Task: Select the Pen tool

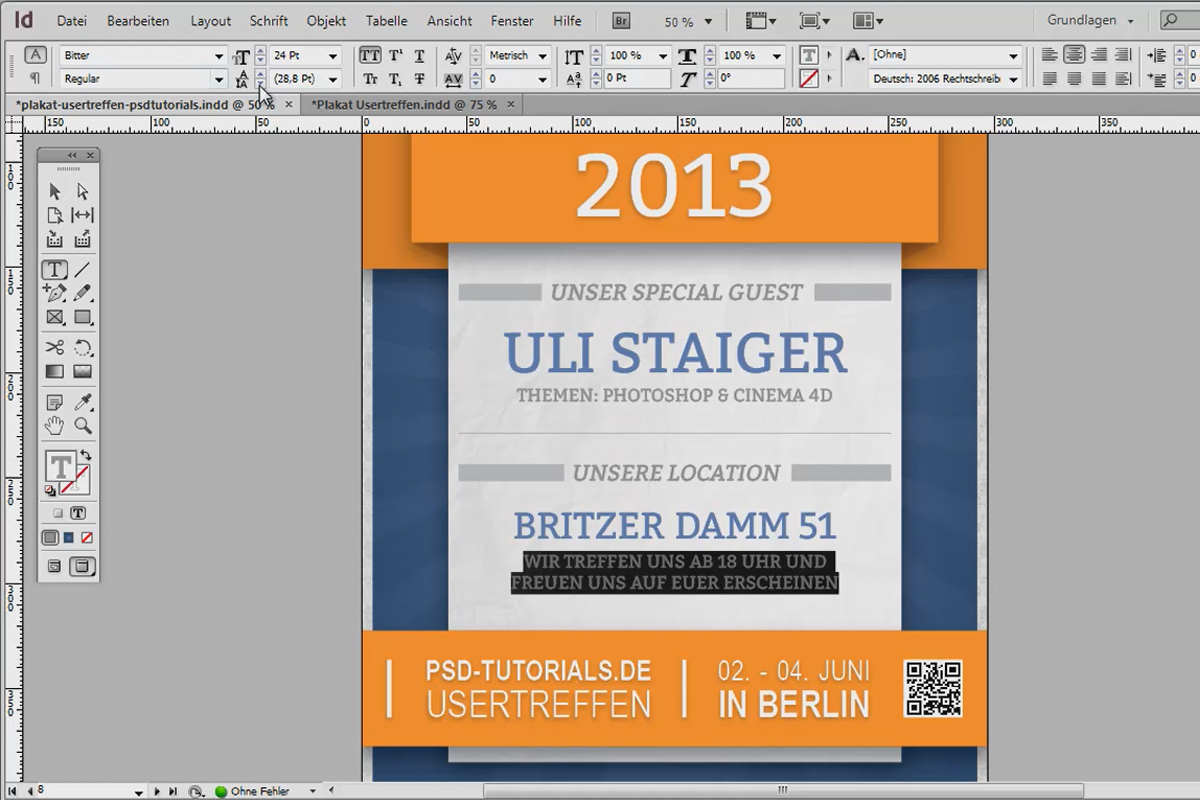Action: [55, 293]
